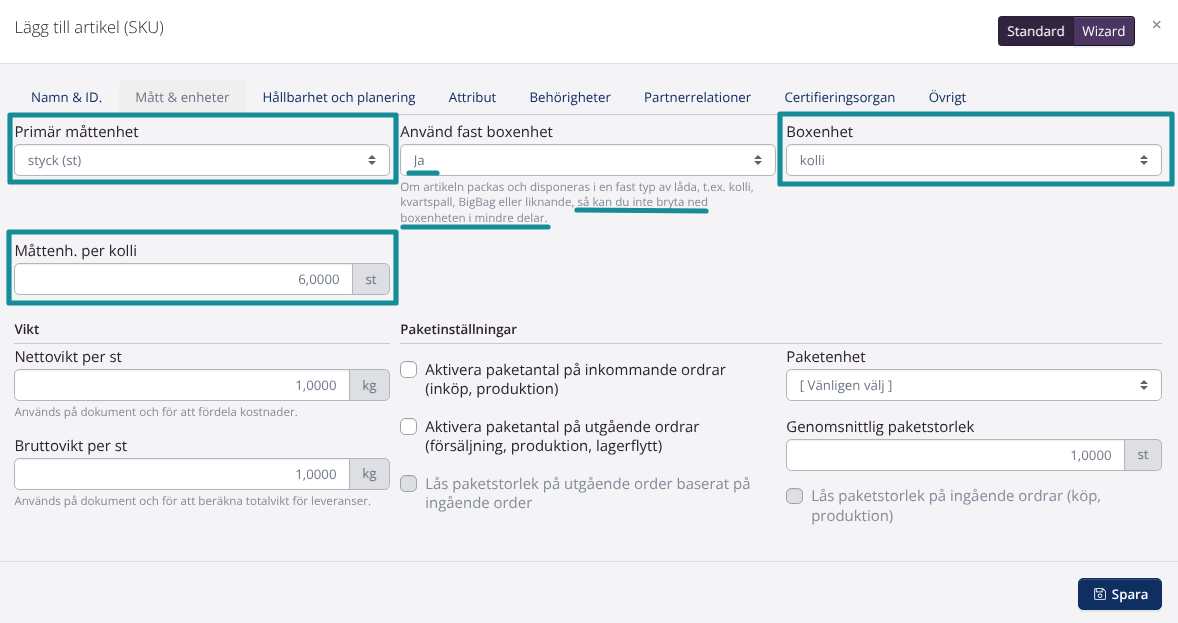
Task: Open Paketenhet dropdown selector
Action: point(974,386)
